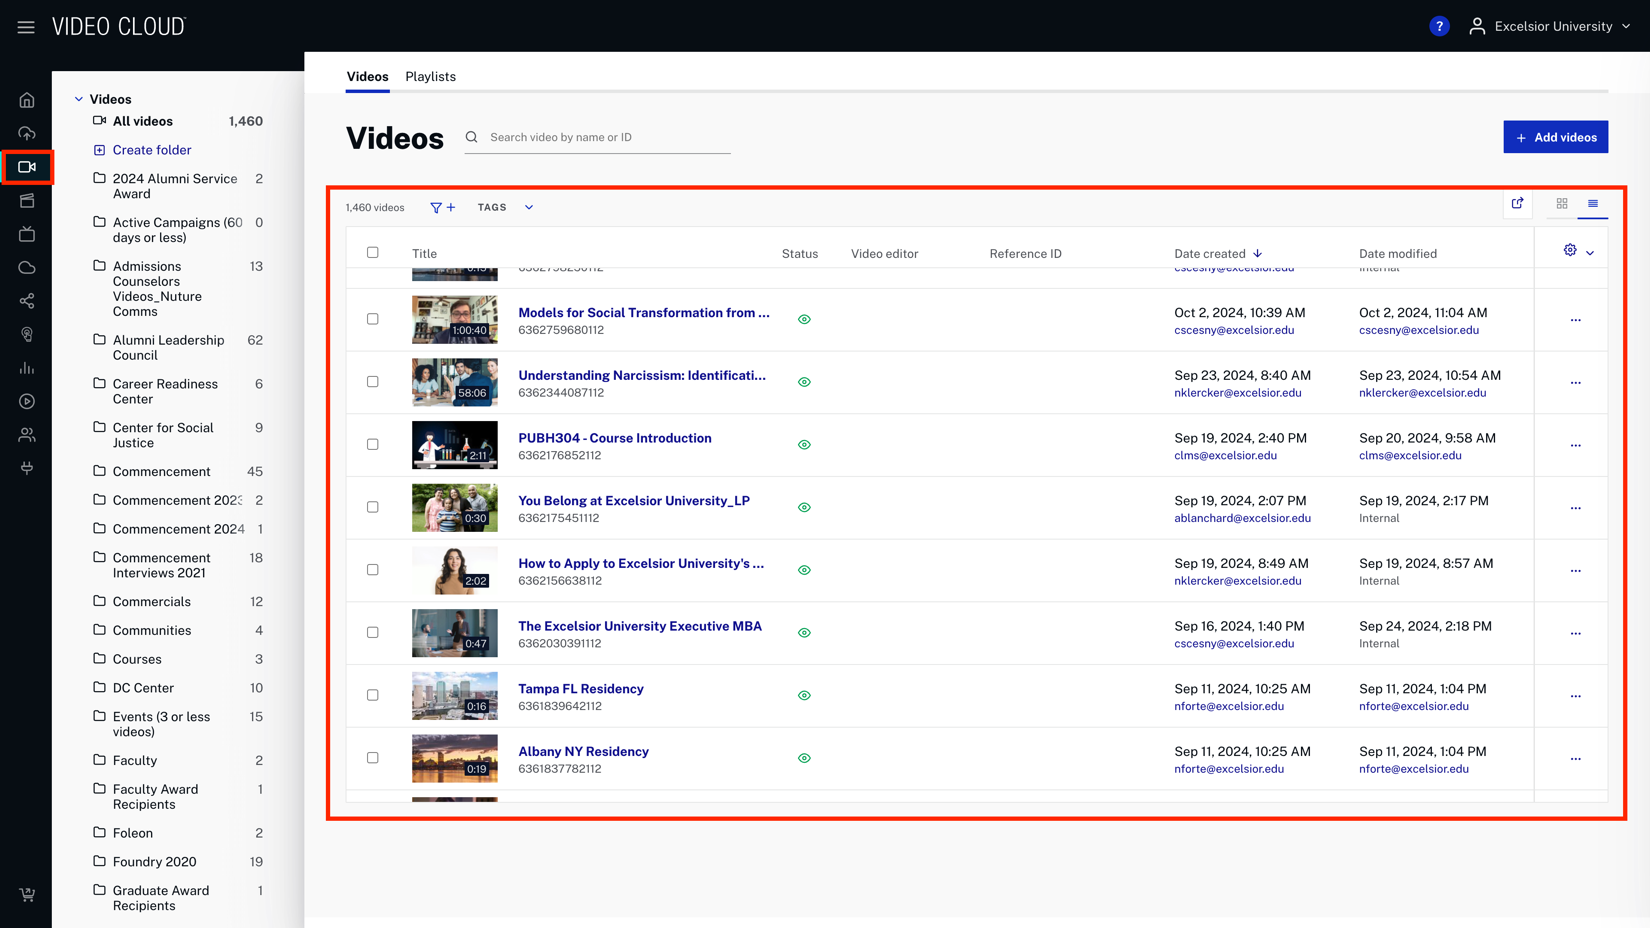Screen dimensions: 1650x928
Task: Collapse the Videos folder tree
Action: [x=79, y=99]
